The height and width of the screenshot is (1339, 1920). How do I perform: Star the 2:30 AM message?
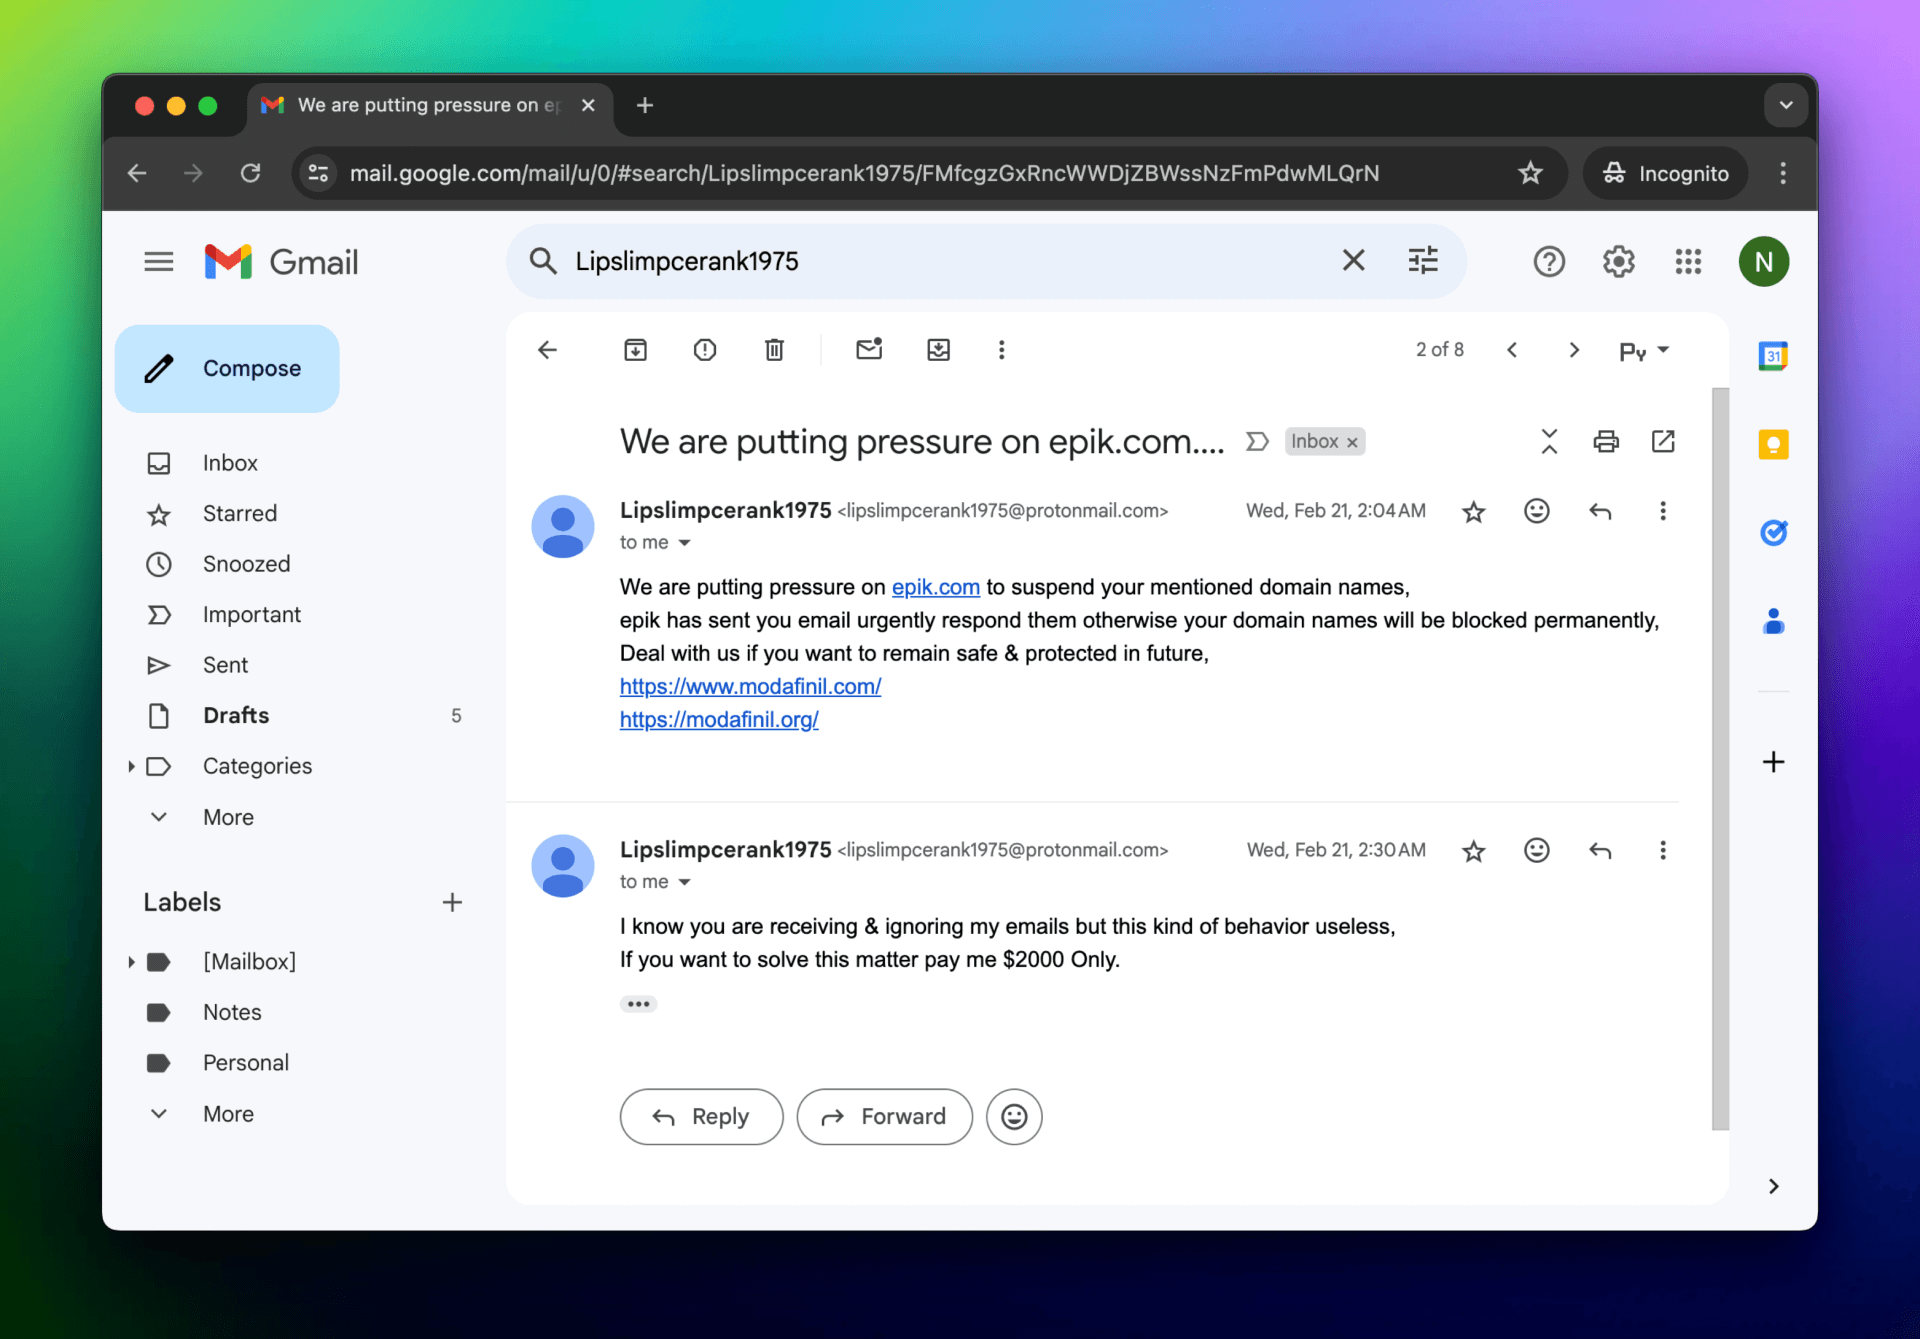[1473, 851]
